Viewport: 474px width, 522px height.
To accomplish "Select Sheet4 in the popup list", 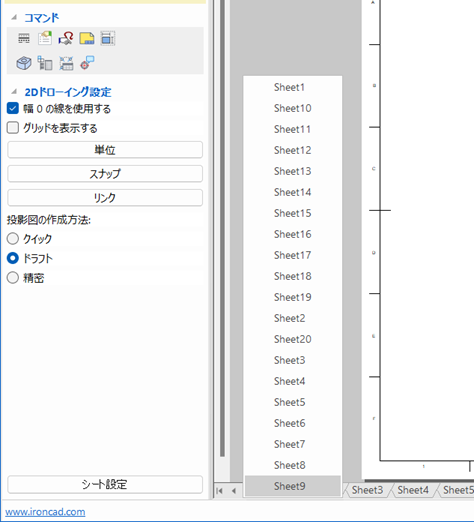I will (x=293, y=381).
